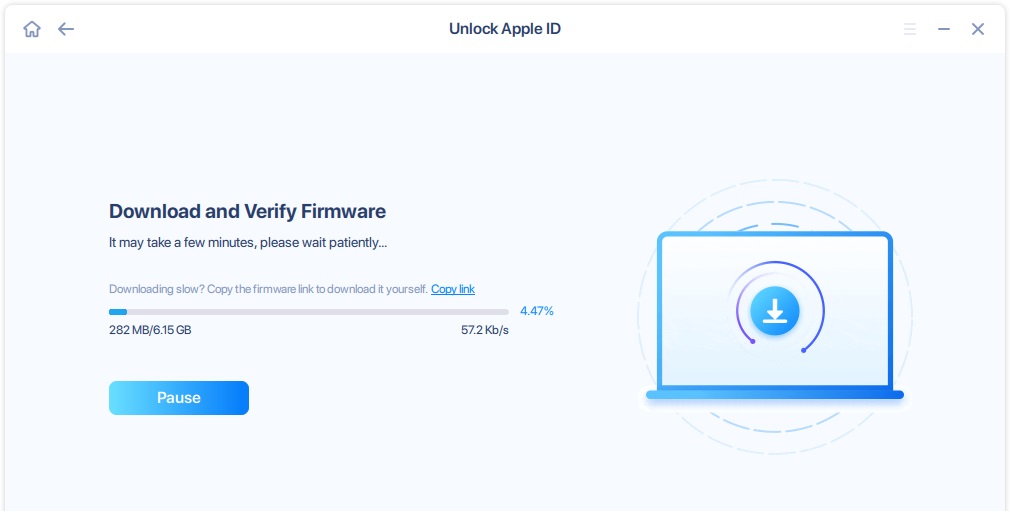Click the back arrow icon
The image size is (1010, 511).
click(x=66, y=29)
